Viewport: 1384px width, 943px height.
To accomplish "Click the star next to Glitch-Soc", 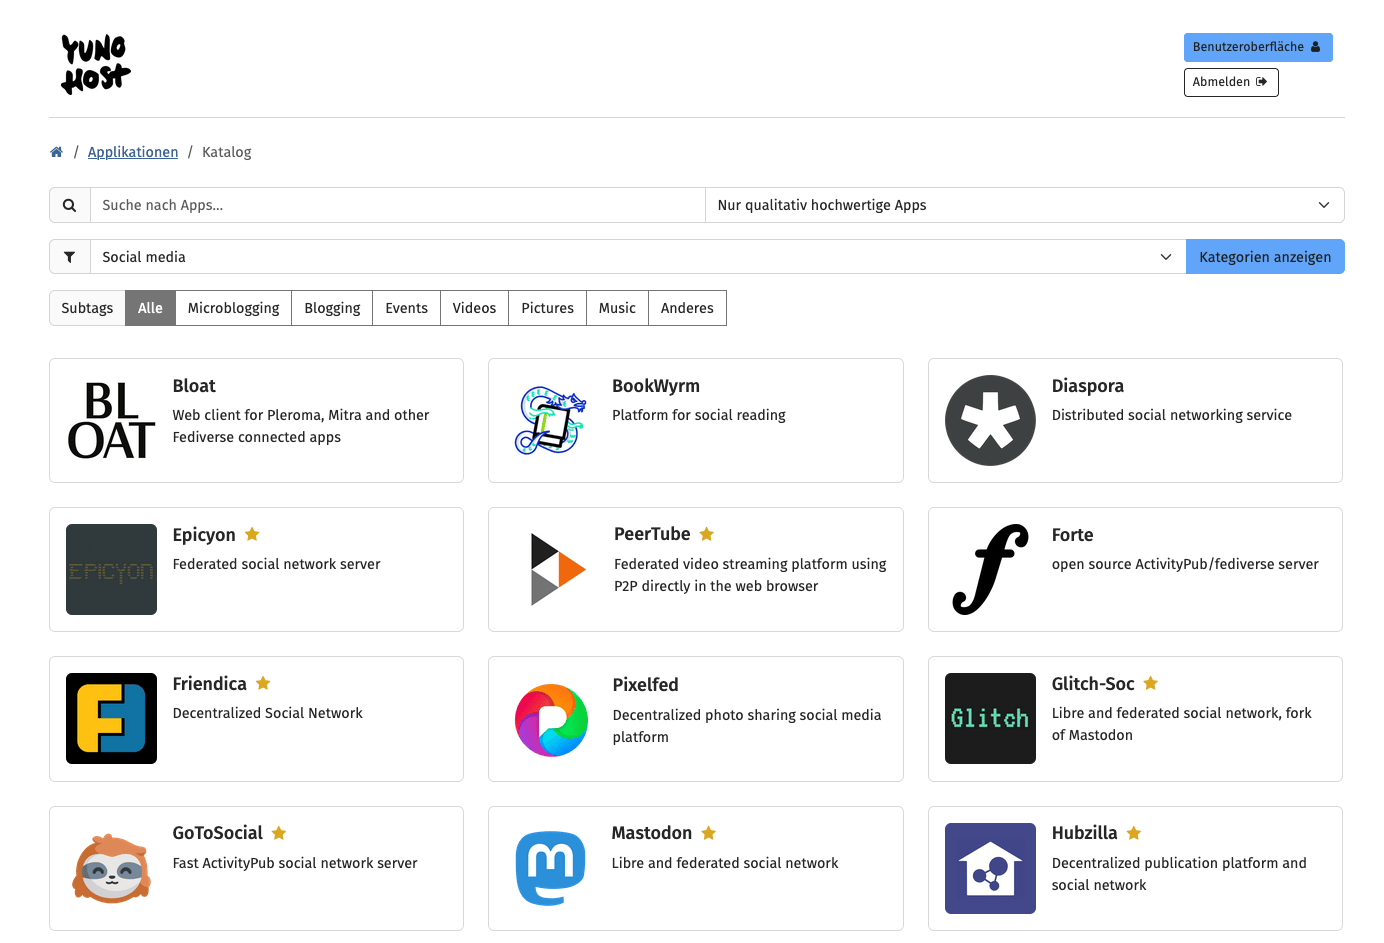I will 1151,683.
